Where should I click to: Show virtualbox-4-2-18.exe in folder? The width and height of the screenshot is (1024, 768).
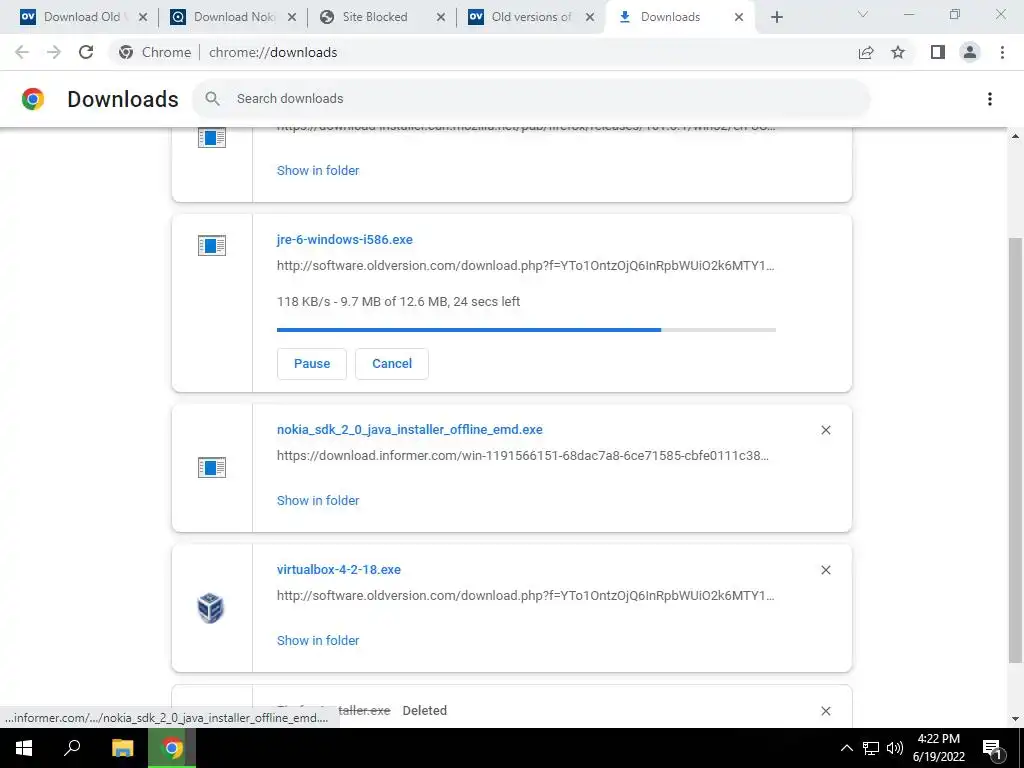pos(318,641)
